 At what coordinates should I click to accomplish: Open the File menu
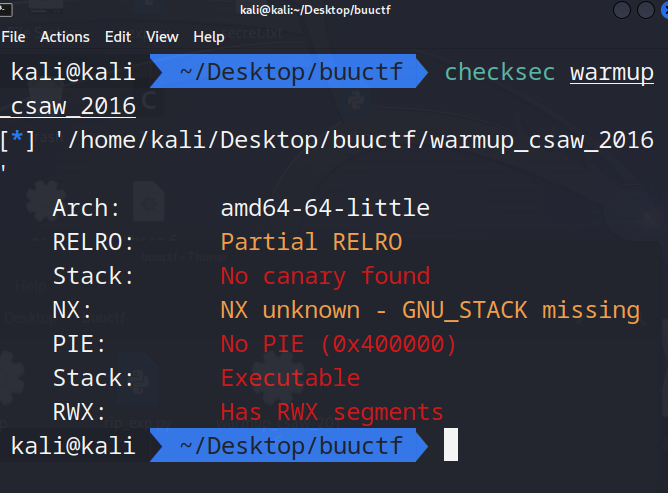13,36
